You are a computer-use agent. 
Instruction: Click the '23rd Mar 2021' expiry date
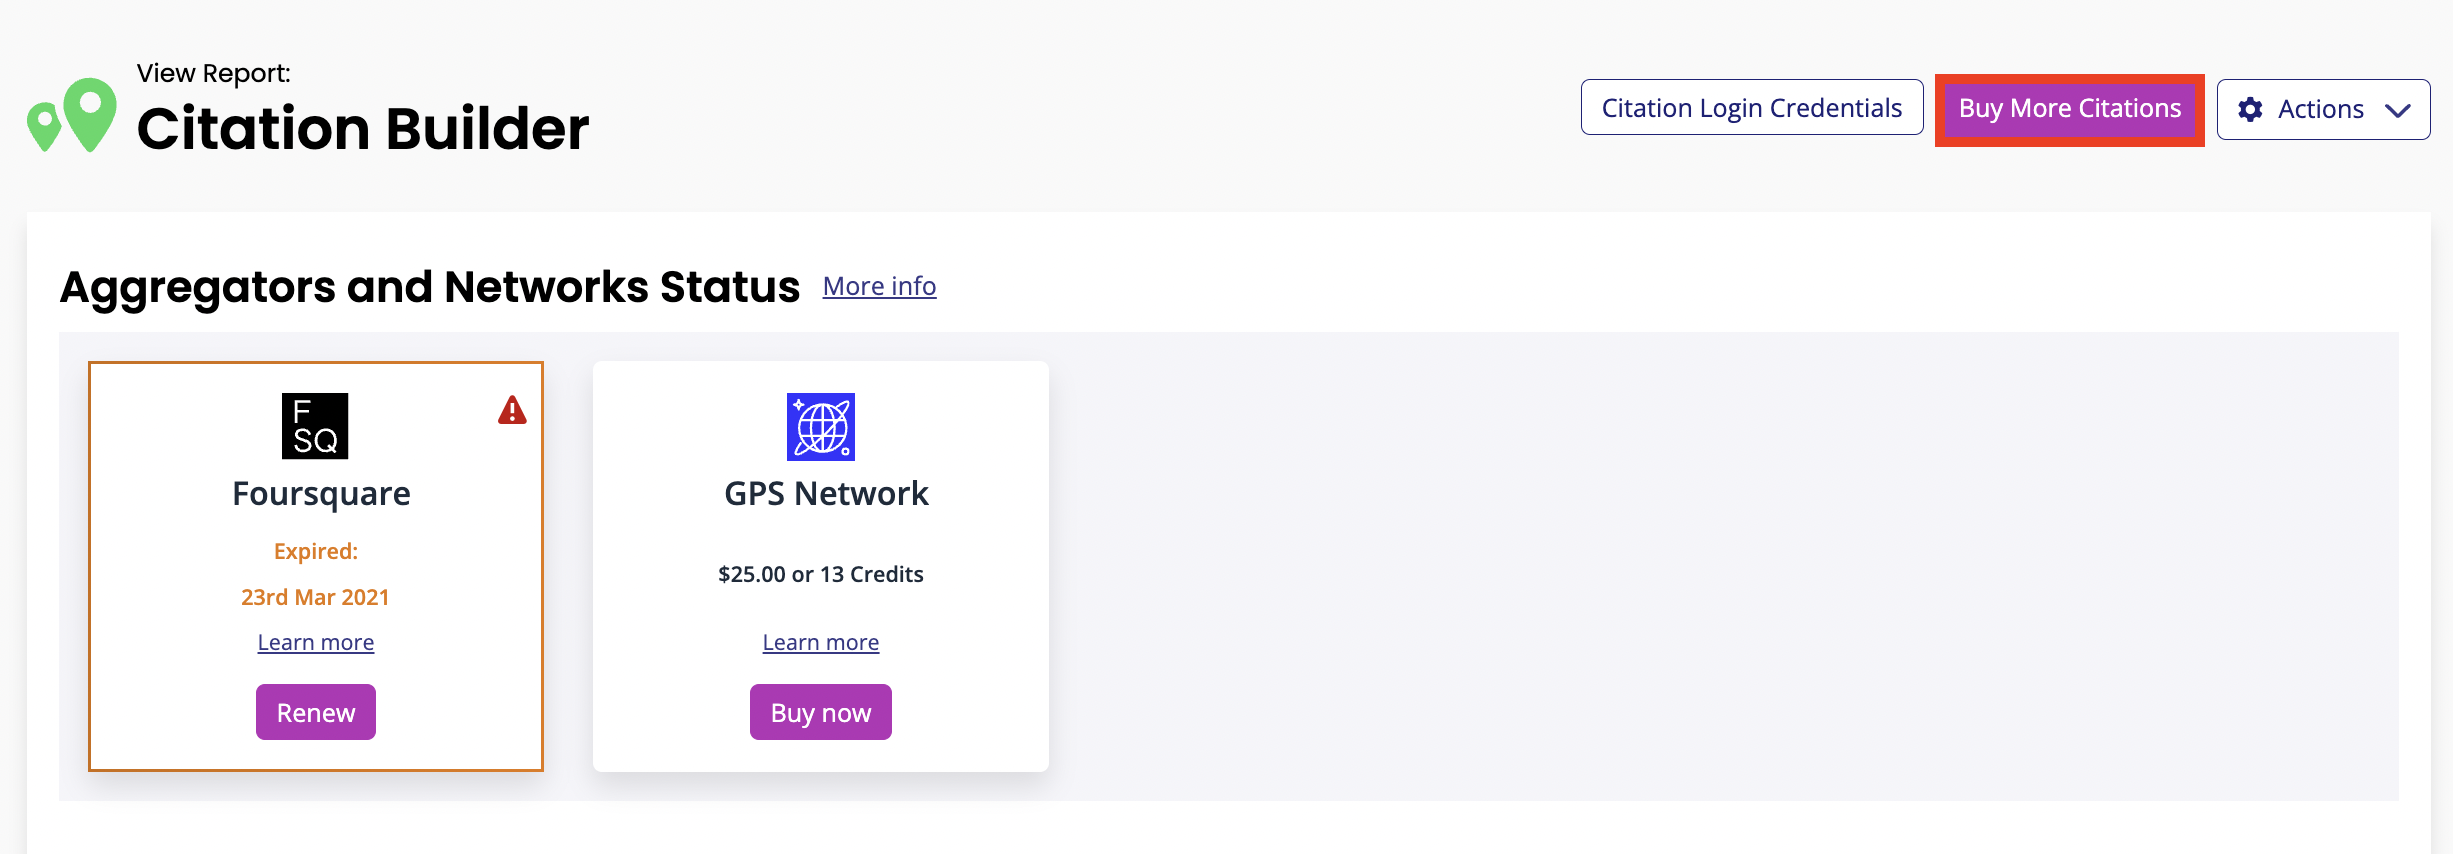[315, 597]
